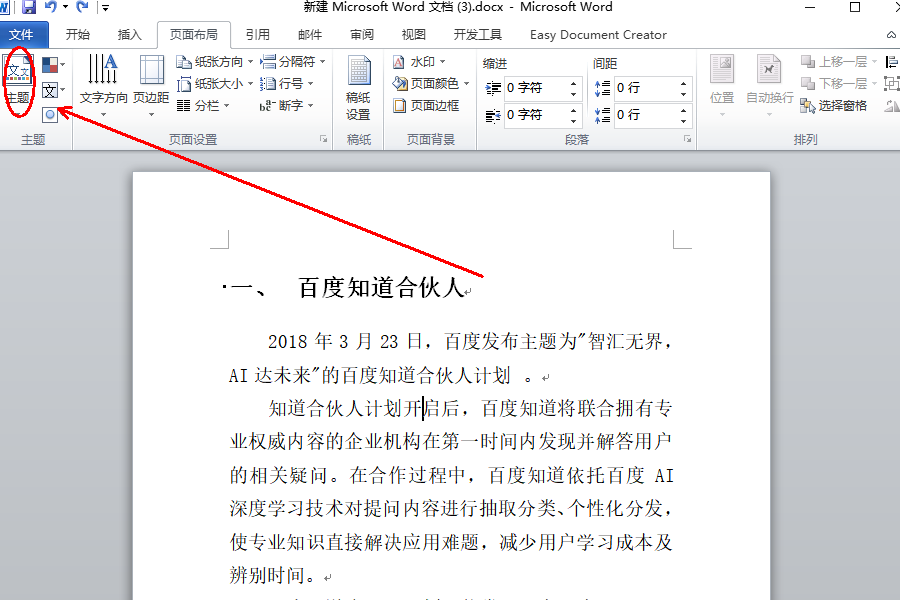Switch to Mailings (邮件) tab
The height and width of the screenshot is (600, 900).
310,34
